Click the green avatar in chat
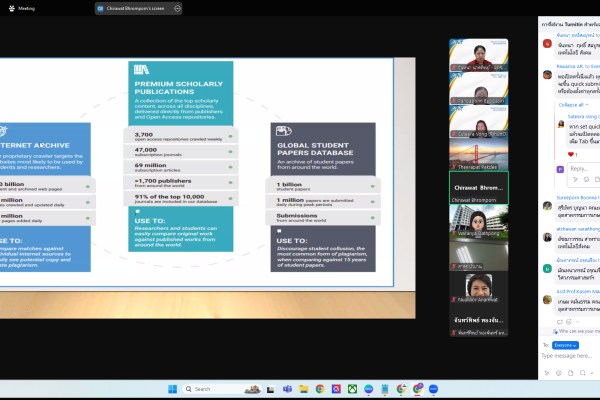600x400 pixels. pyautogui.click(x=547, y=269)
